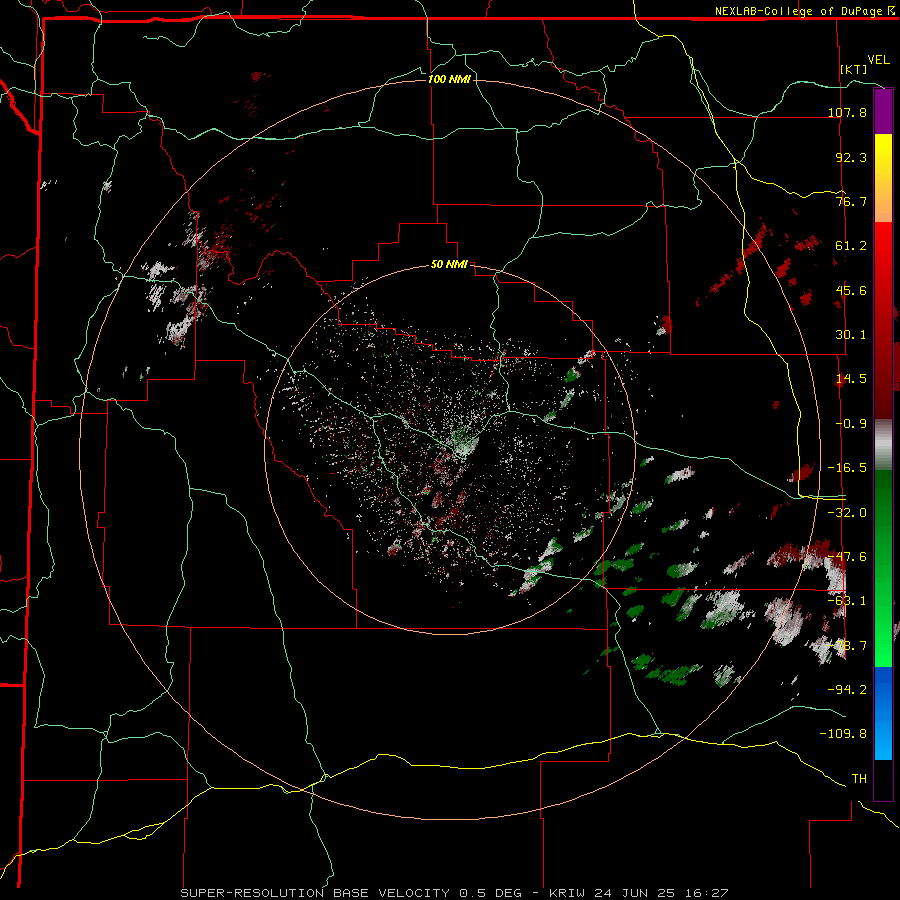Click the [KT] units label

coord(854,69)
